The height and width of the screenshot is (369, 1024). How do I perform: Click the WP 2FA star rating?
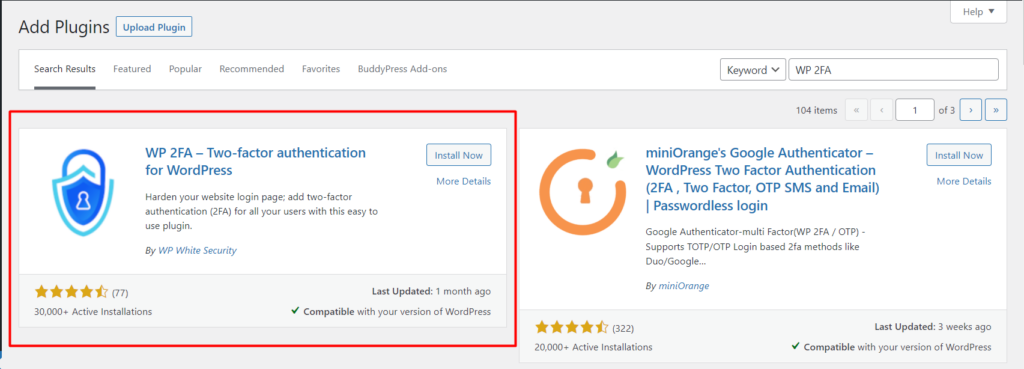71,292
